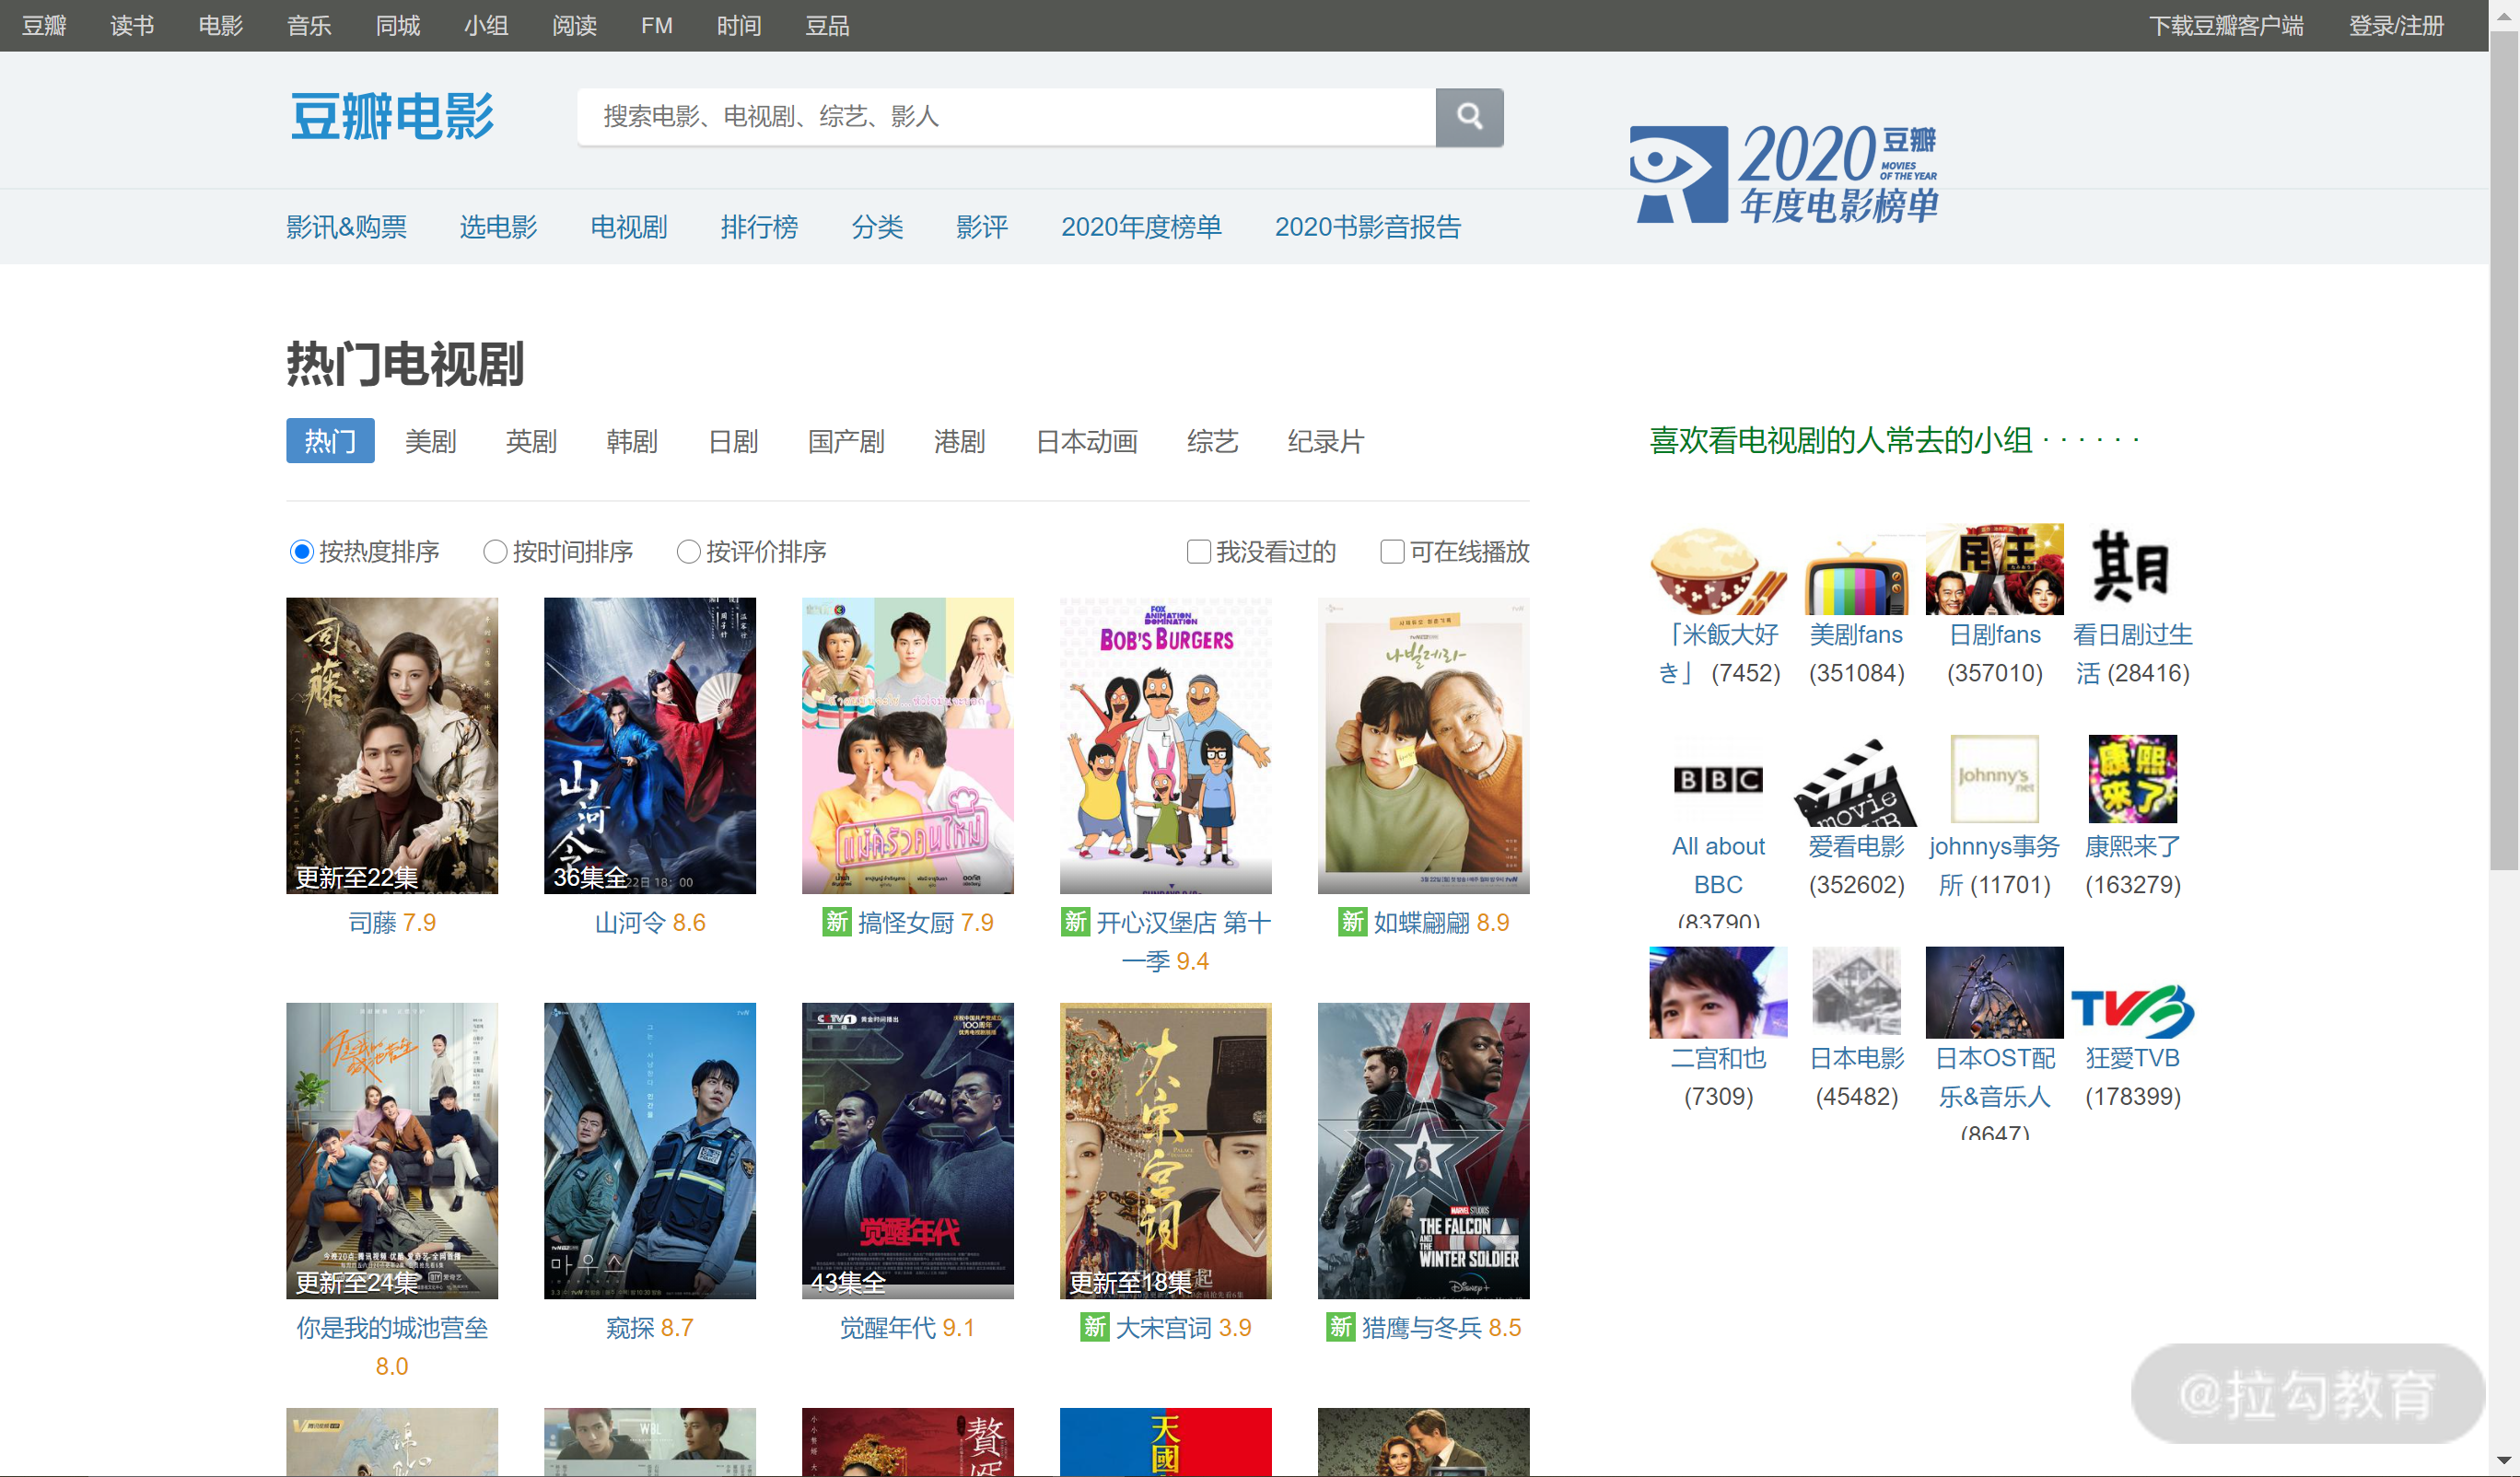
Task: Open 影讯&购票 in the navigation
Action: 346,227
